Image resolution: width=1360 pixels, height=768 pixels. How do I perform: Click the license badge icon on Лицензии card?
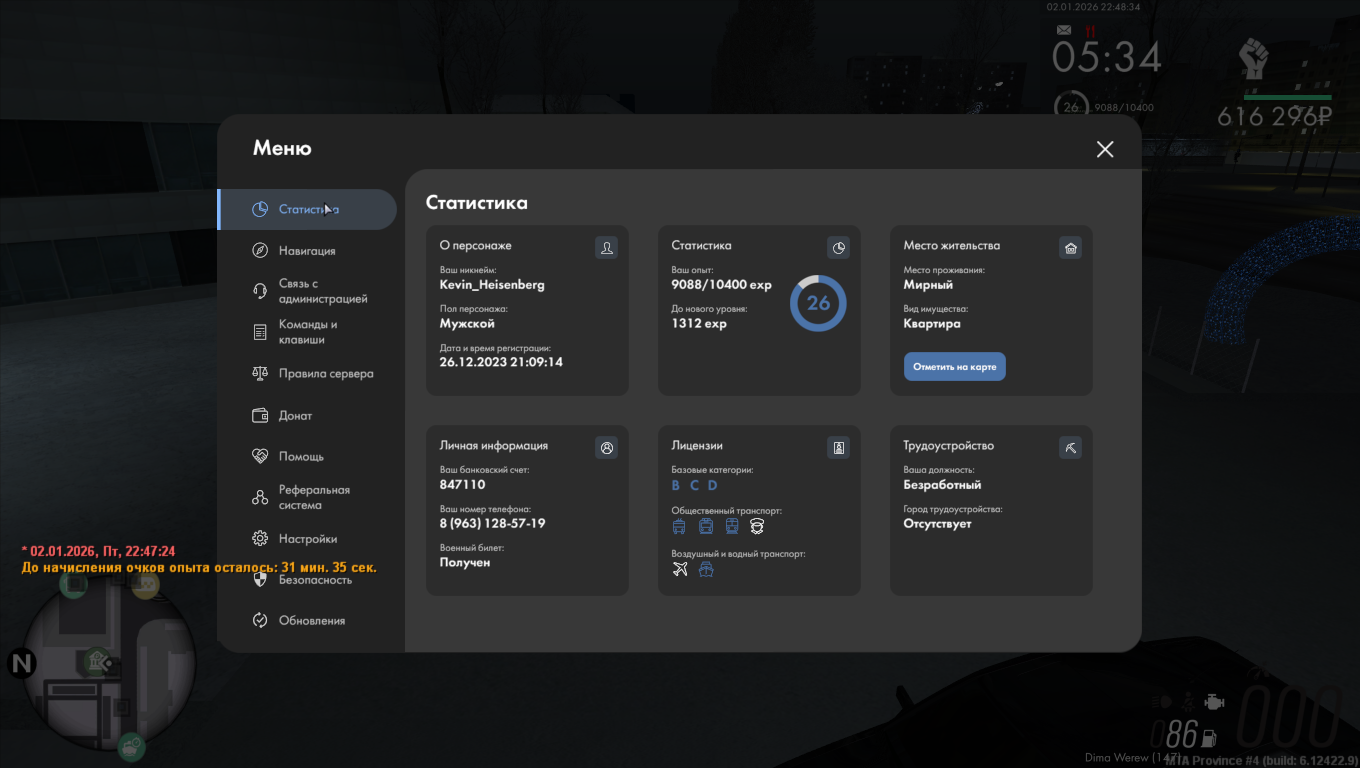[838, 448]
